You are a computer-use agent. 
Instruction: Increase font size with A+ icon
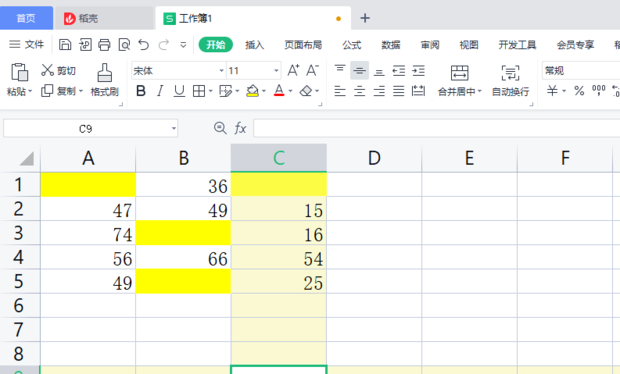click(x=293, y=70)
